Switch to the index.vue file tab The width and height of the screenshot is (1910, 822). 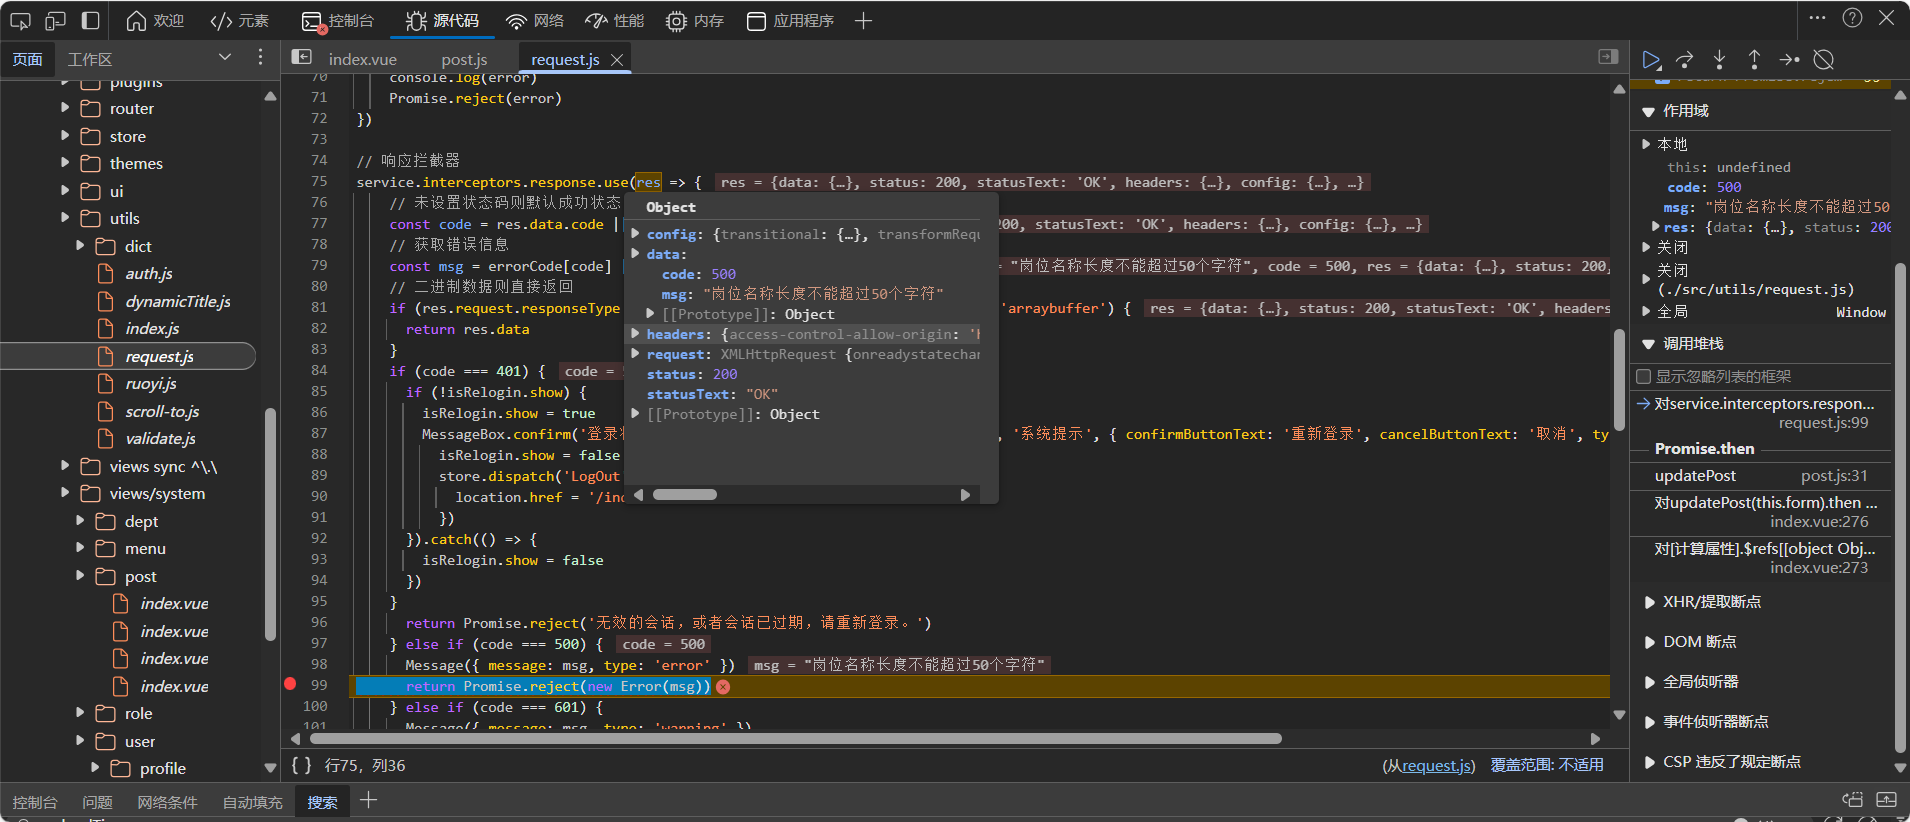click(x=362, y=60)
